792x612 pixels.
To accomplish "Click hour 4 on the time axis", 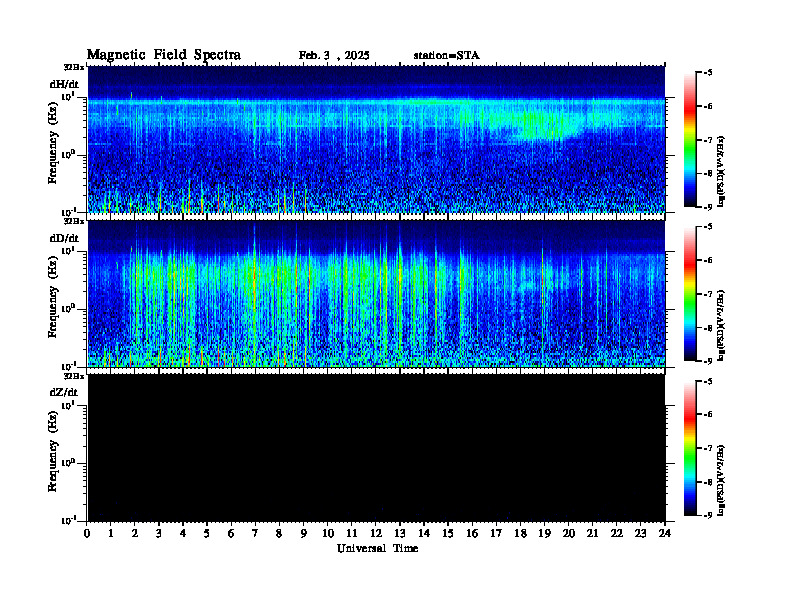I will [183, 533].
